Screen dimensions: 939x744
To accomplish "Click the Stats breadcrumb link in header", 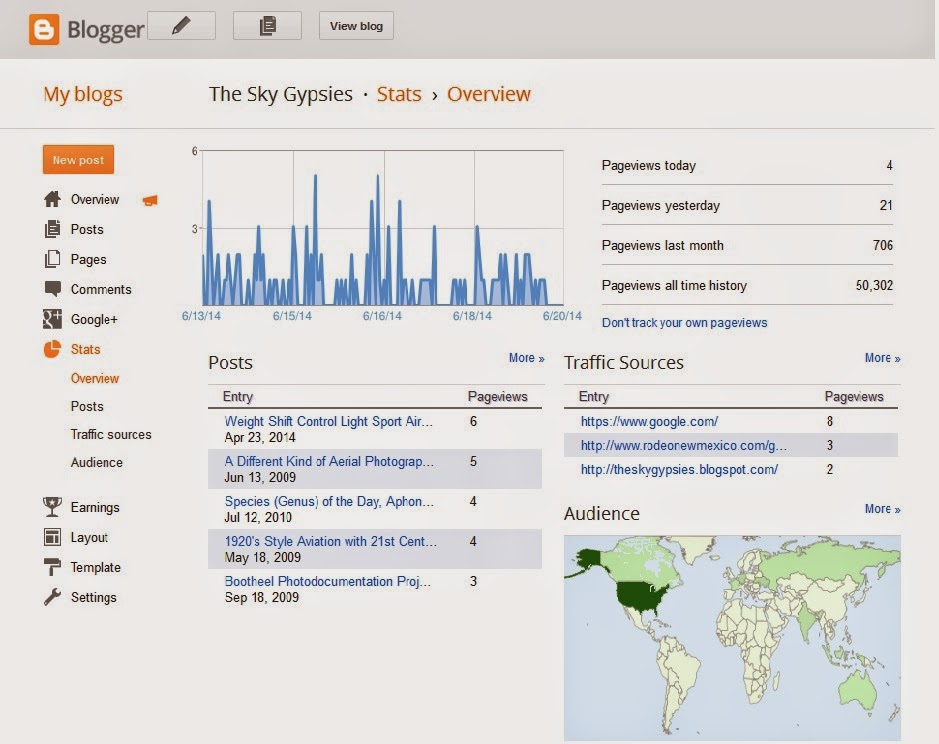I will point(399,94).
